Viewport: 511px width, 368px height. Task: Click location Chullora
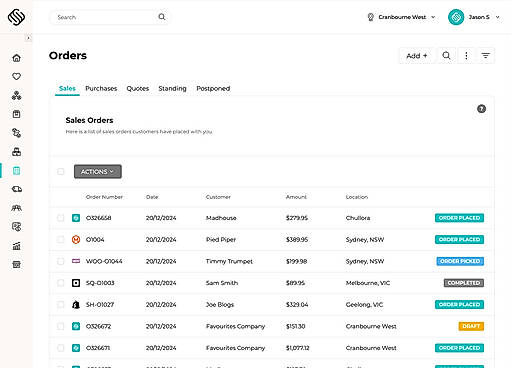coord(358,218)
